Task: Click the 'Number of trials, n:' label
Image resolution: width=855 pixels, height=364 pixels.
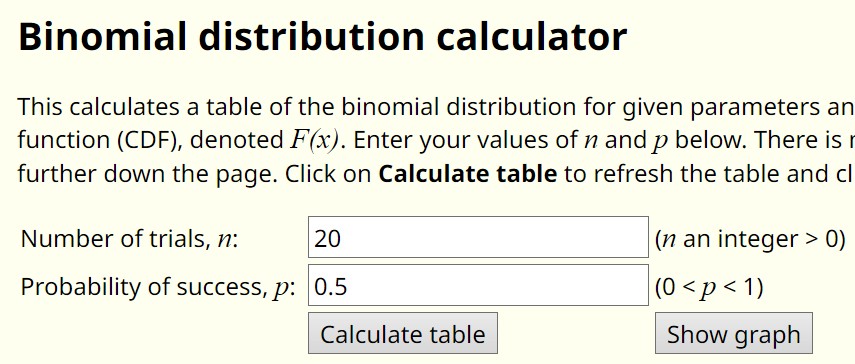Action: click(129, 239)
